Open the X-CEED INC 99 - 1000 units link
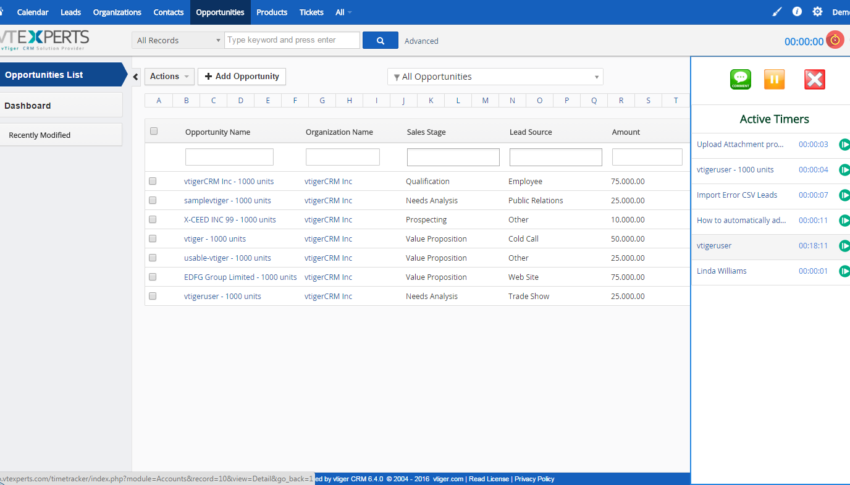850x485 pixels. [230, 219]
